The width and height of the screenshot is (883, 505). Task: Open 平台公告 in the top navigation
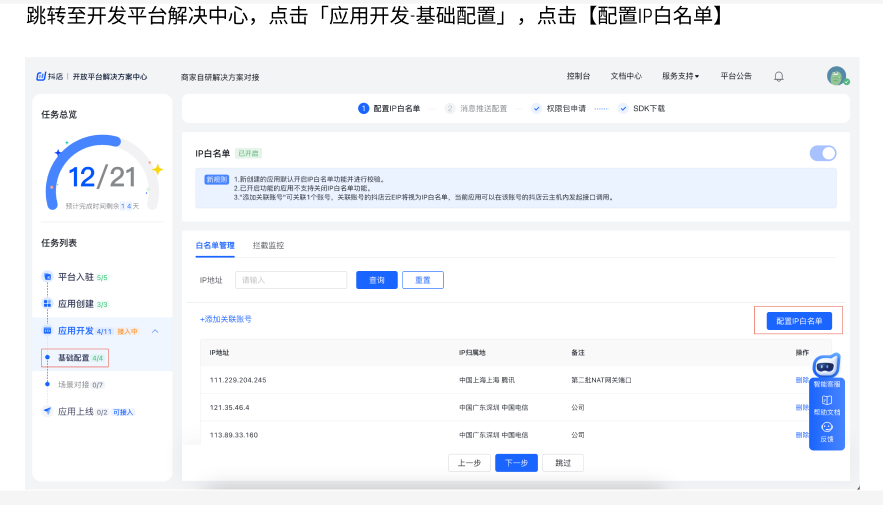(x=736, y=76)
